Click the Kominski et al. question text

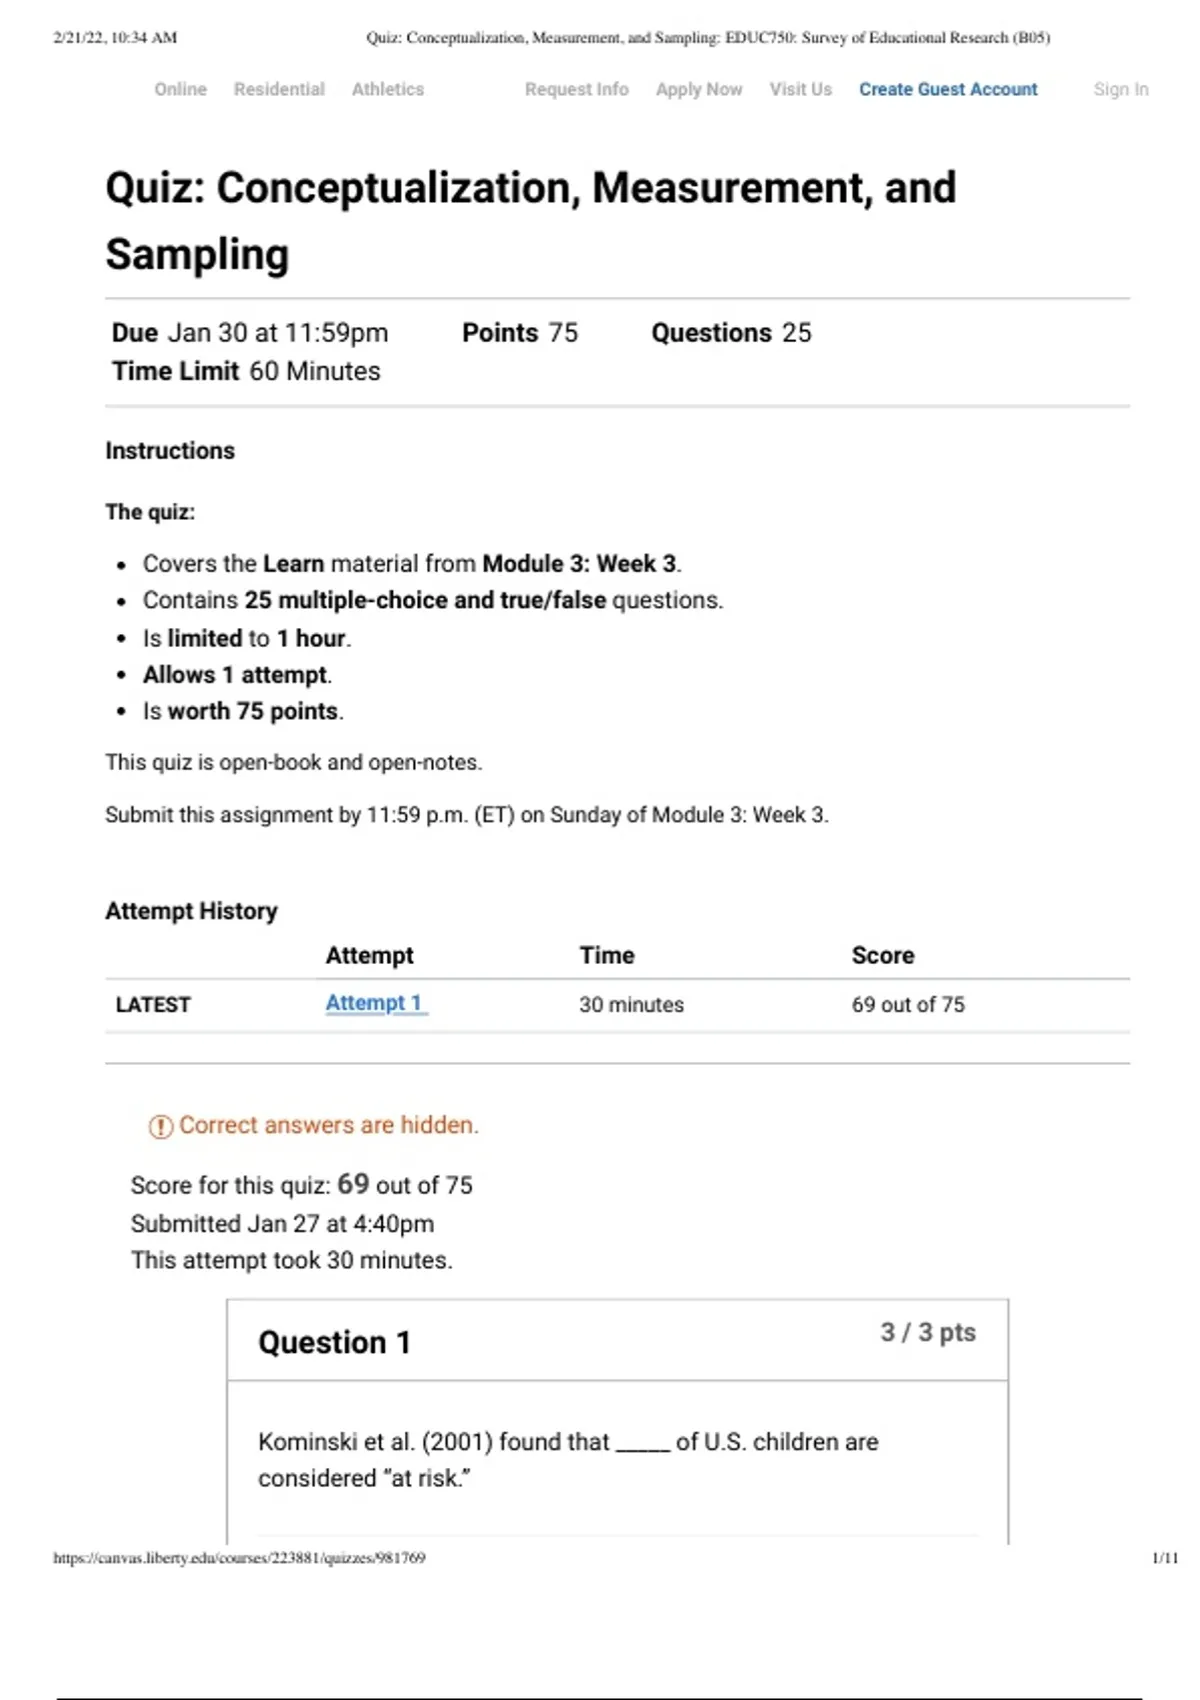(x=568, y=1459)
